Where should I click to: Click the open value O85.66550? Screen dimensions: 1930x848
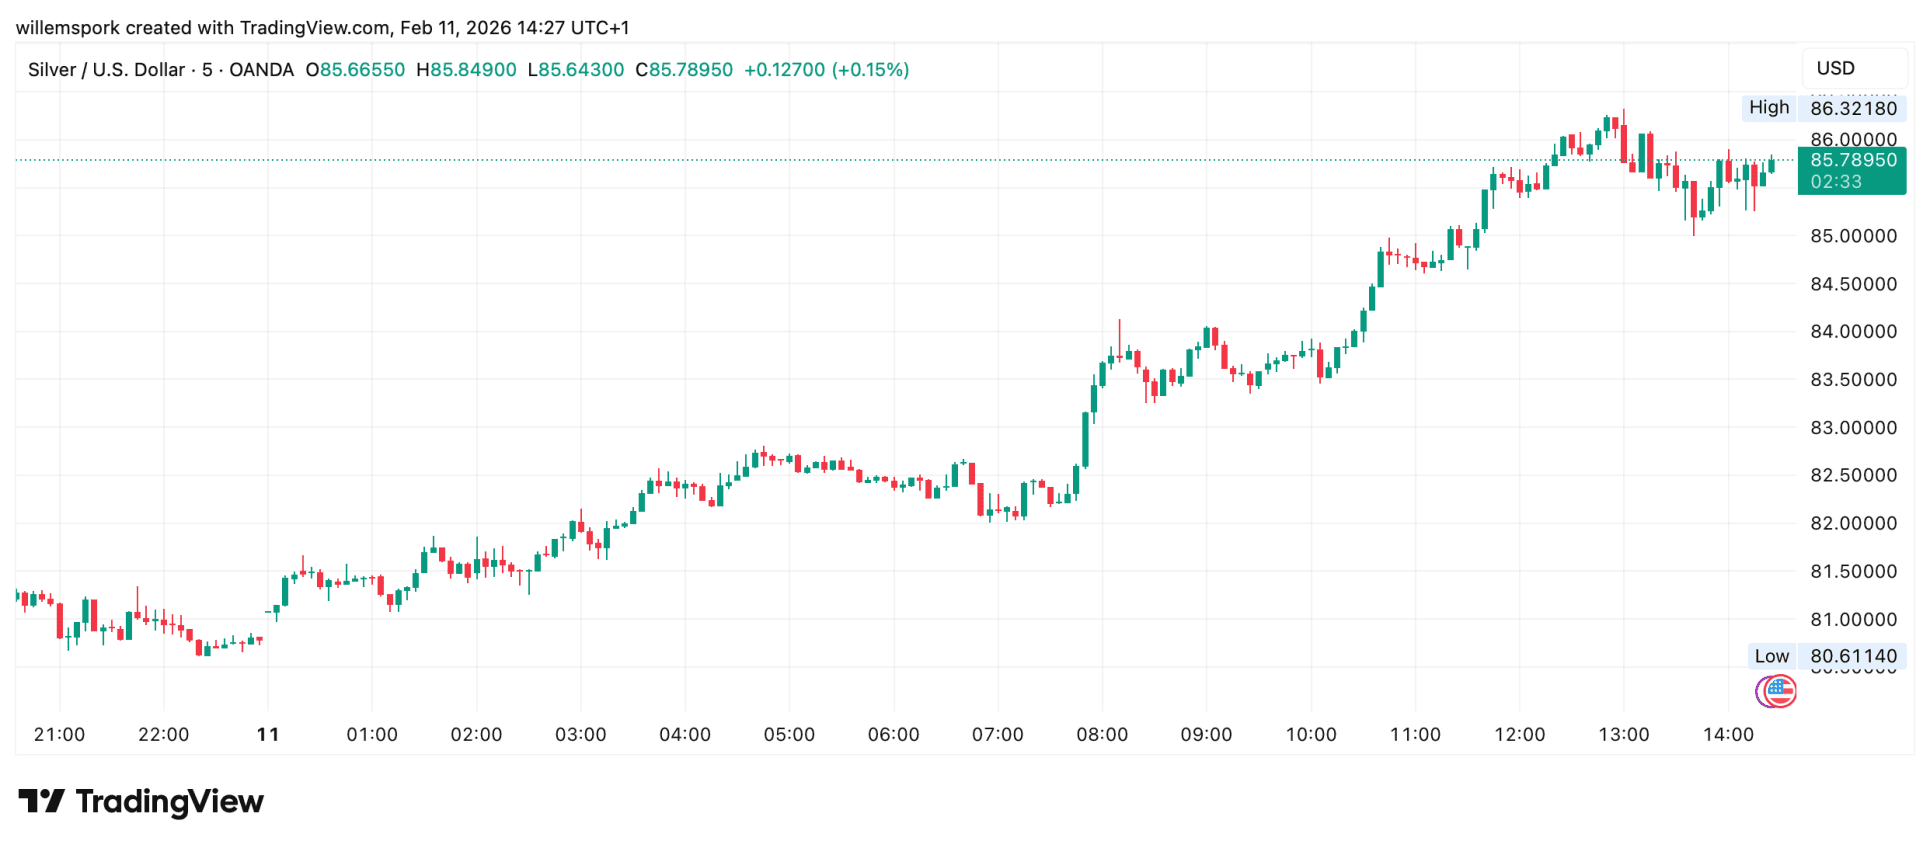[355, 70]
